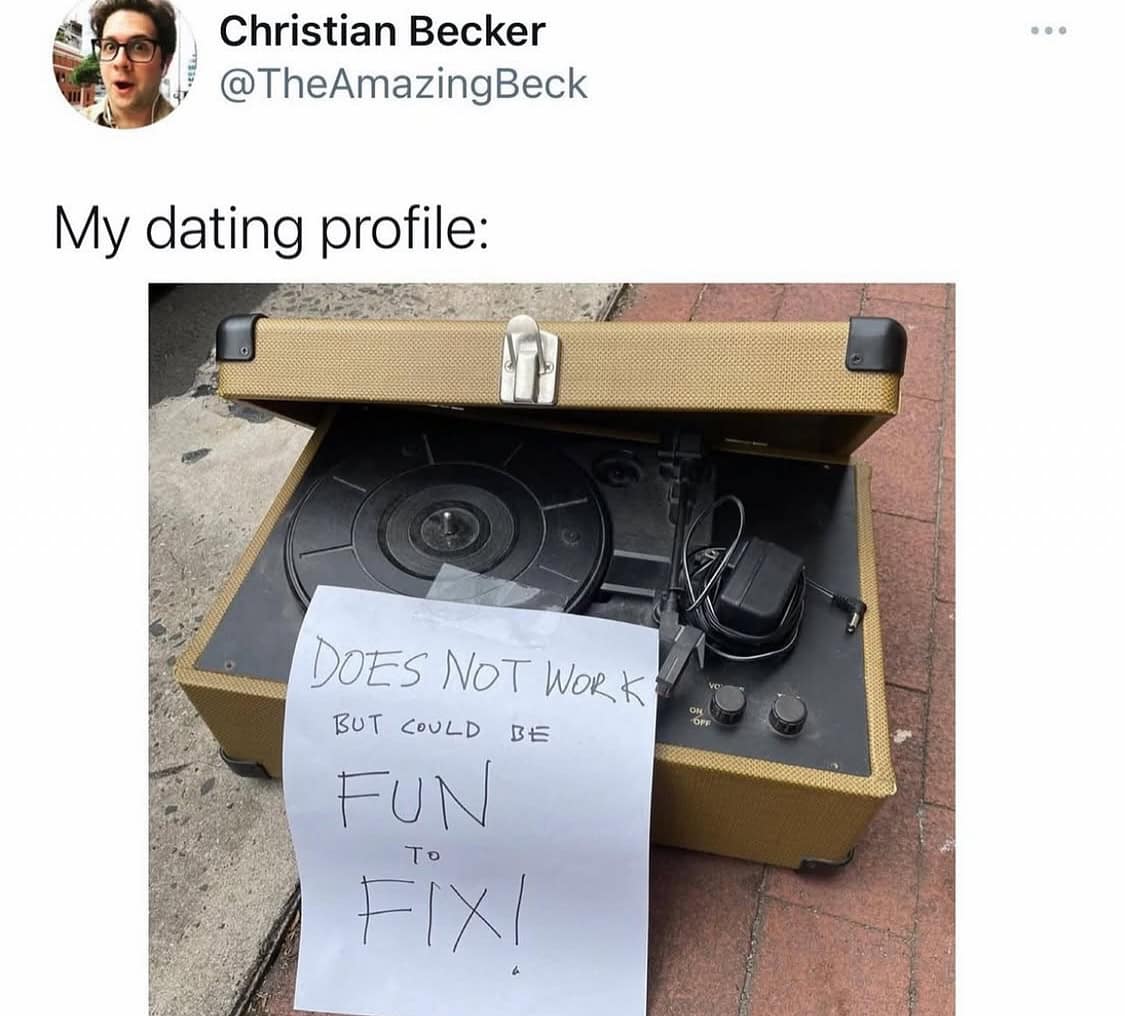The height and width of the screenshot is (1016, 1125).
Task: Click the ON OFF label on the panel
Action: (x=699, y=718)
